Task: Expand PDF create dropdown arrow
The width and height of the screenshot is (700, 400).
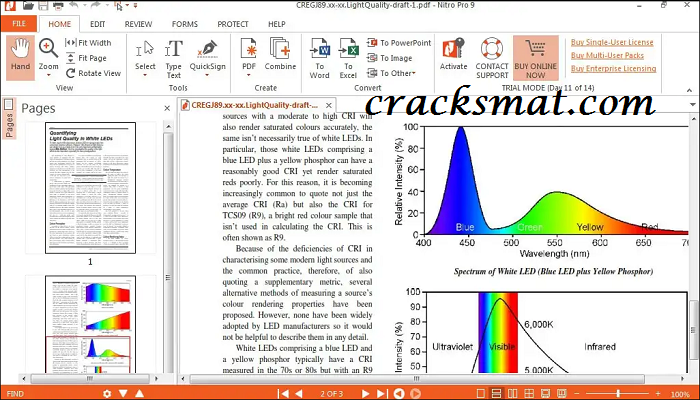Action: click(x=249, y=75)
